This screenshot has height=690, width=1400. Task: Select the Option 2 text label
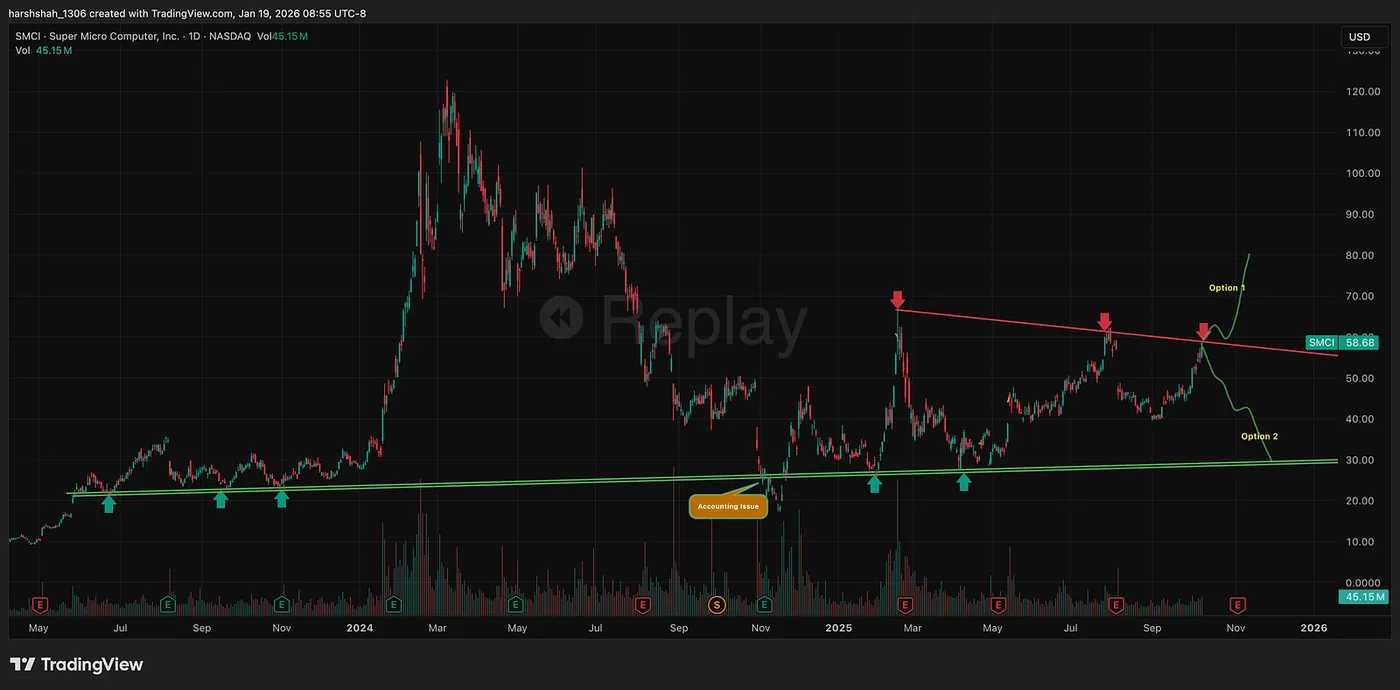[x=1259, y=436]
